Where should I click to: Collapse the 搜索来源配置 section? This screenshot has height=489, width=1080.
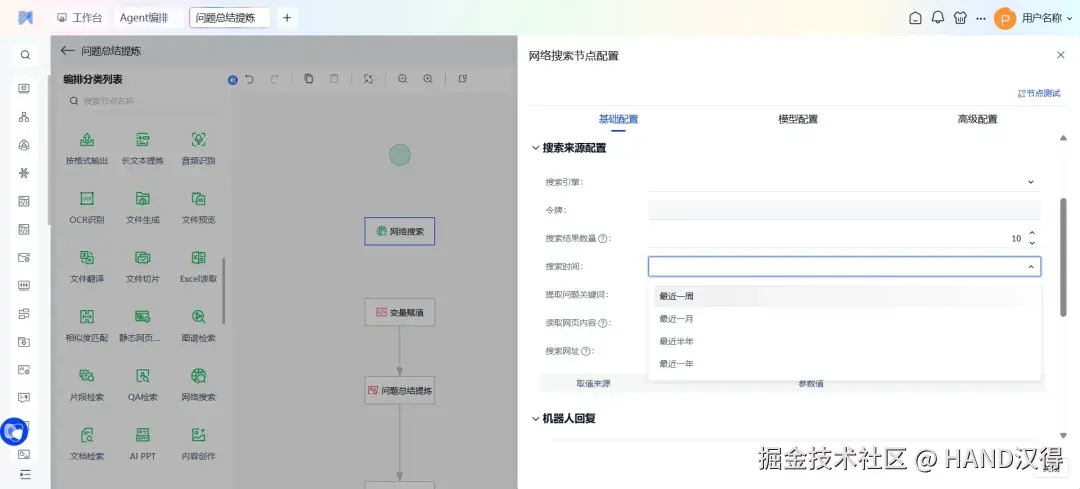point(536,147)
